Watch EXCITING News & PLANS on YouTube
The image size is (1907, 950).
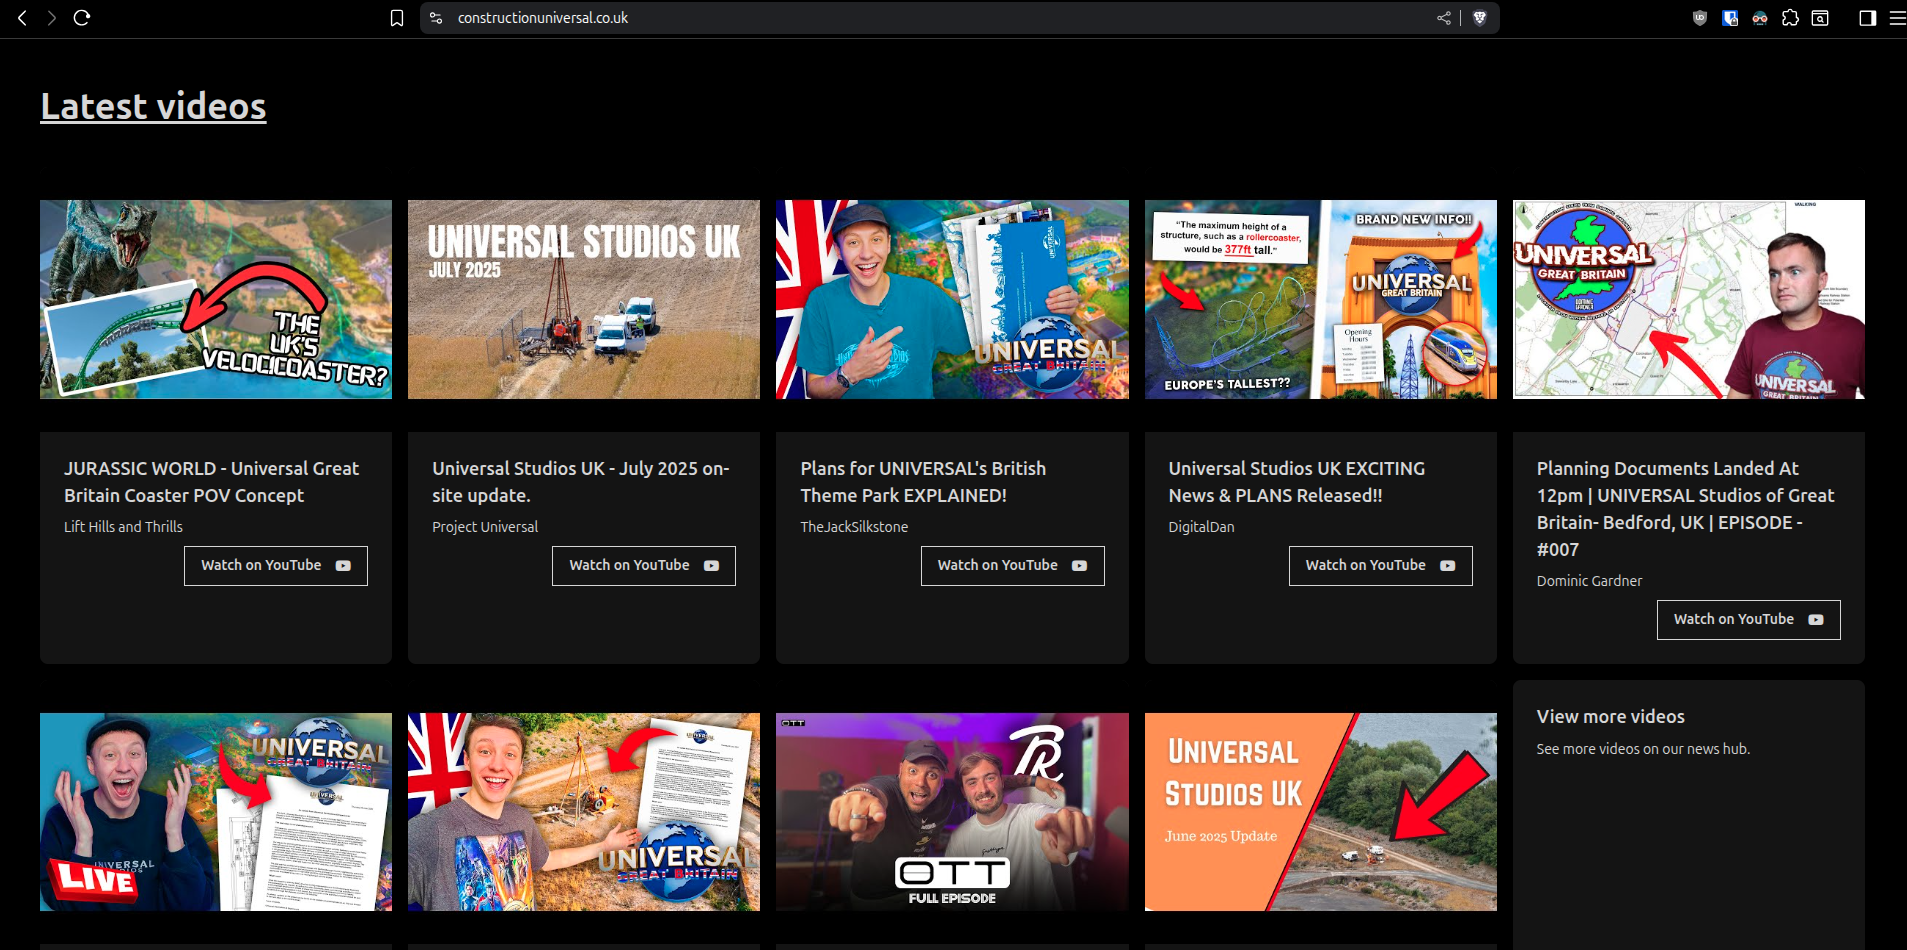(1381, 566)
